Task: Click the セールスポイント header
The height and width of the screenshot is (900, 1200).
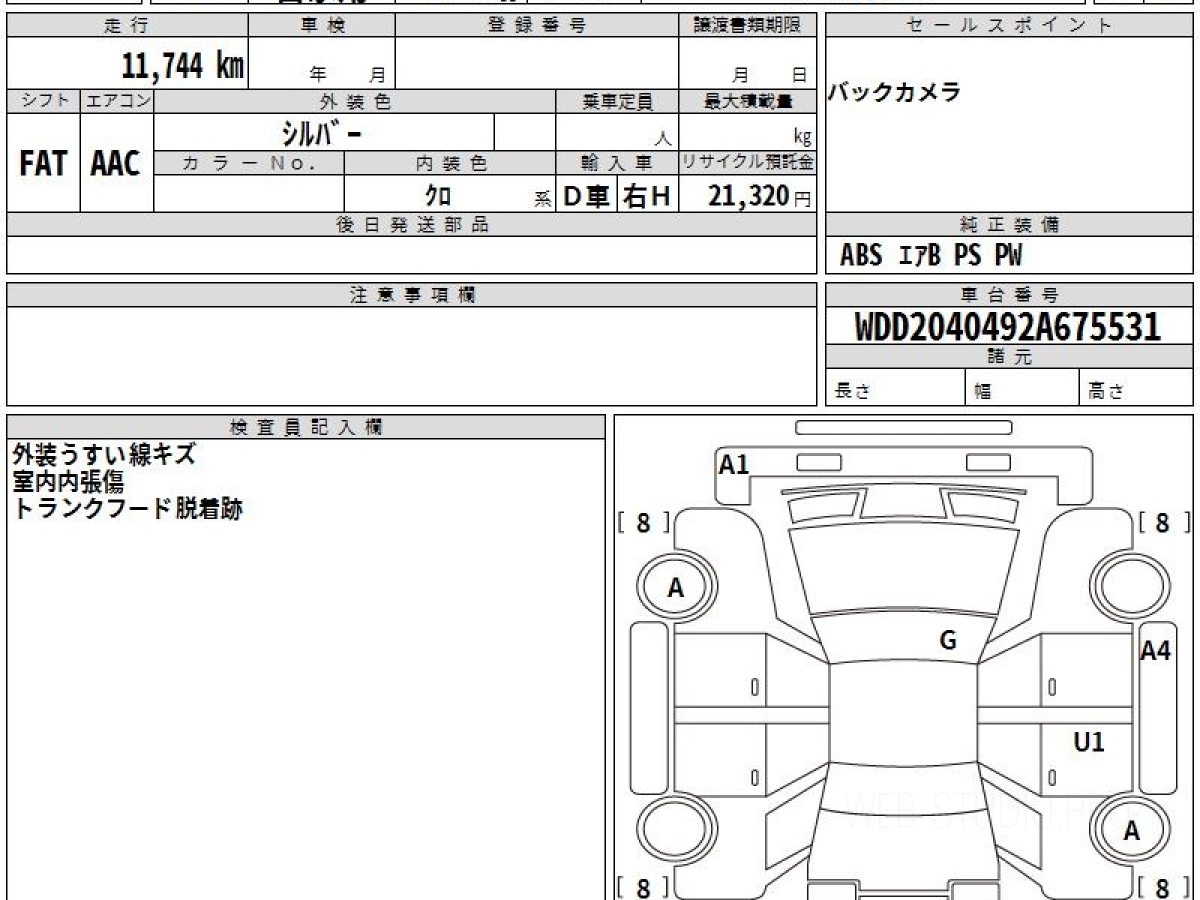Action: click(x=1009, y=26)
